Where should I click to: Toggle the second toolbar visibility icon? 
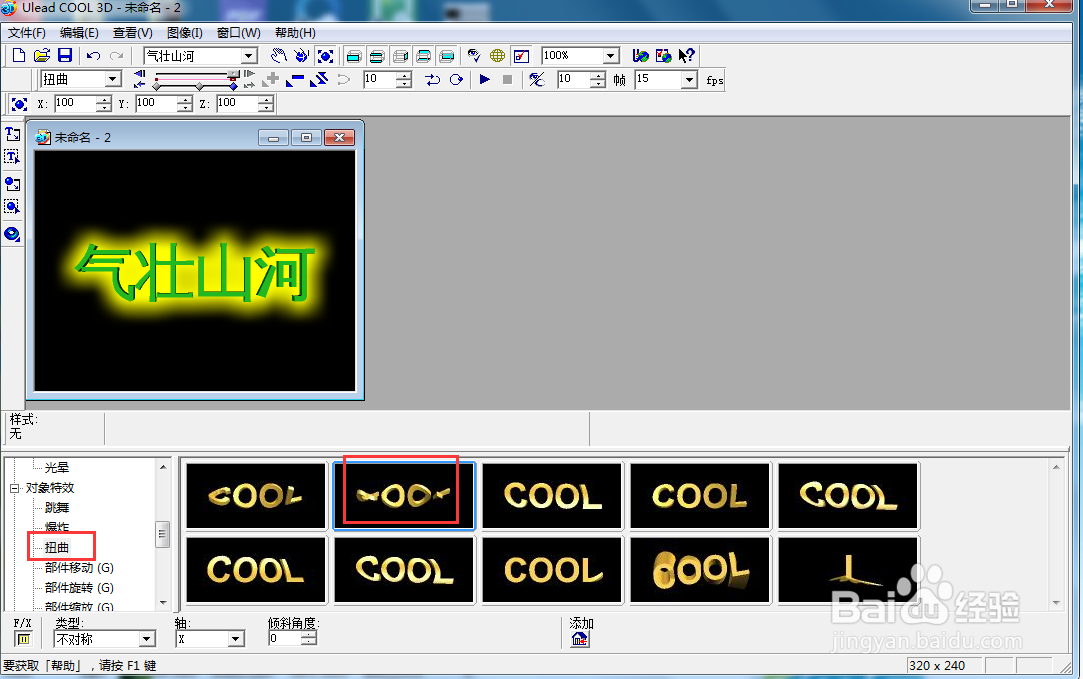click(x=377, y=55)
